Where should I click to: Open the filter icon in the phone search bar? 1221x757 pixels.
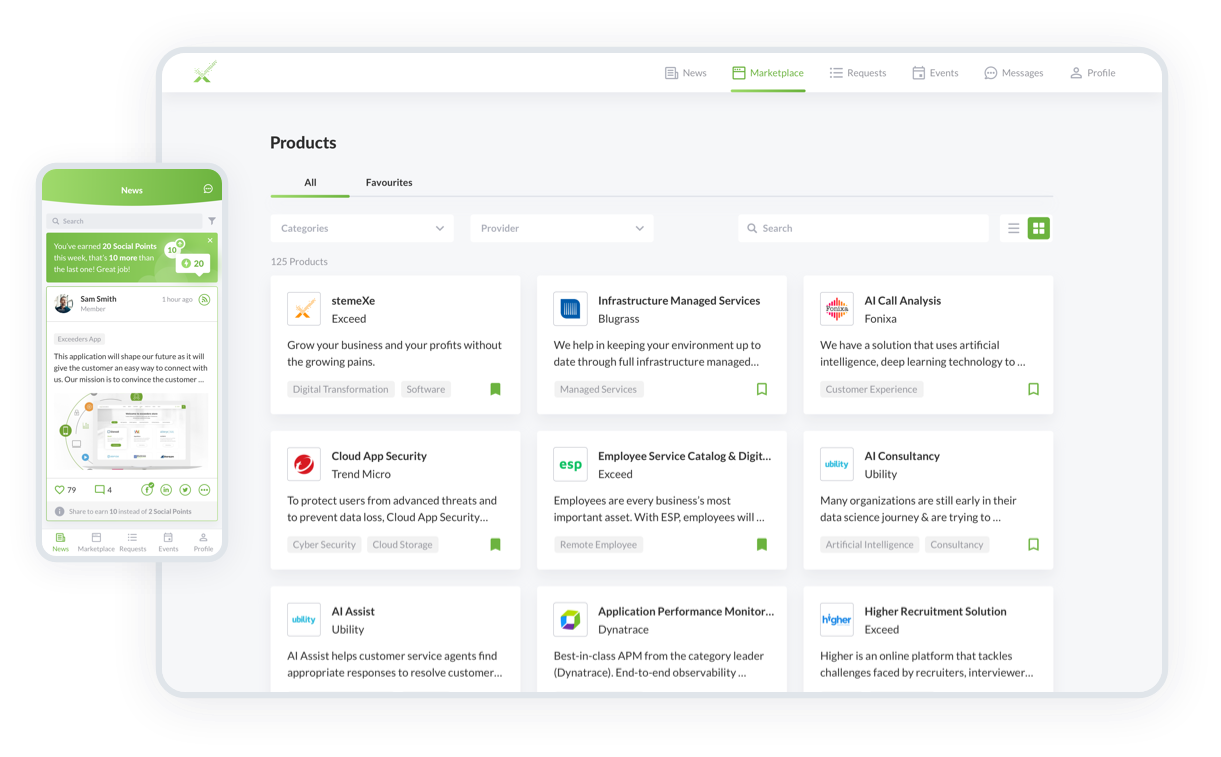pos(212,221)
